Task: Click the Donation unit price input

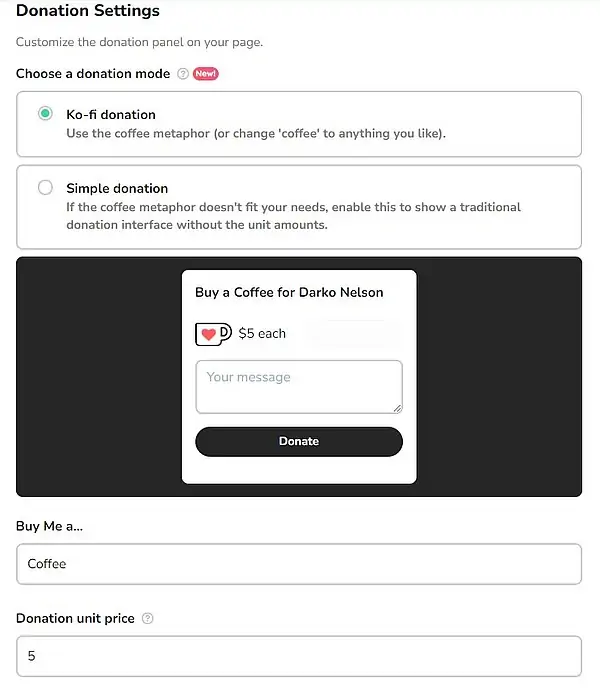Action: point(299,656)
